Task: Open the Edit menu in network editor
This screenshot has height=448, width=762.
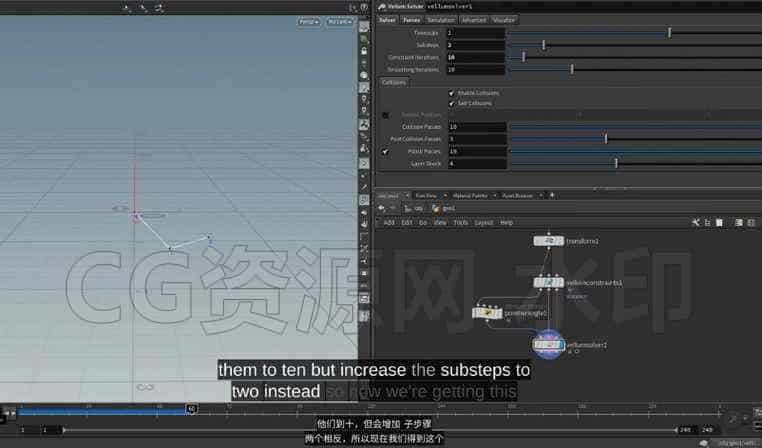Action: 407,223
